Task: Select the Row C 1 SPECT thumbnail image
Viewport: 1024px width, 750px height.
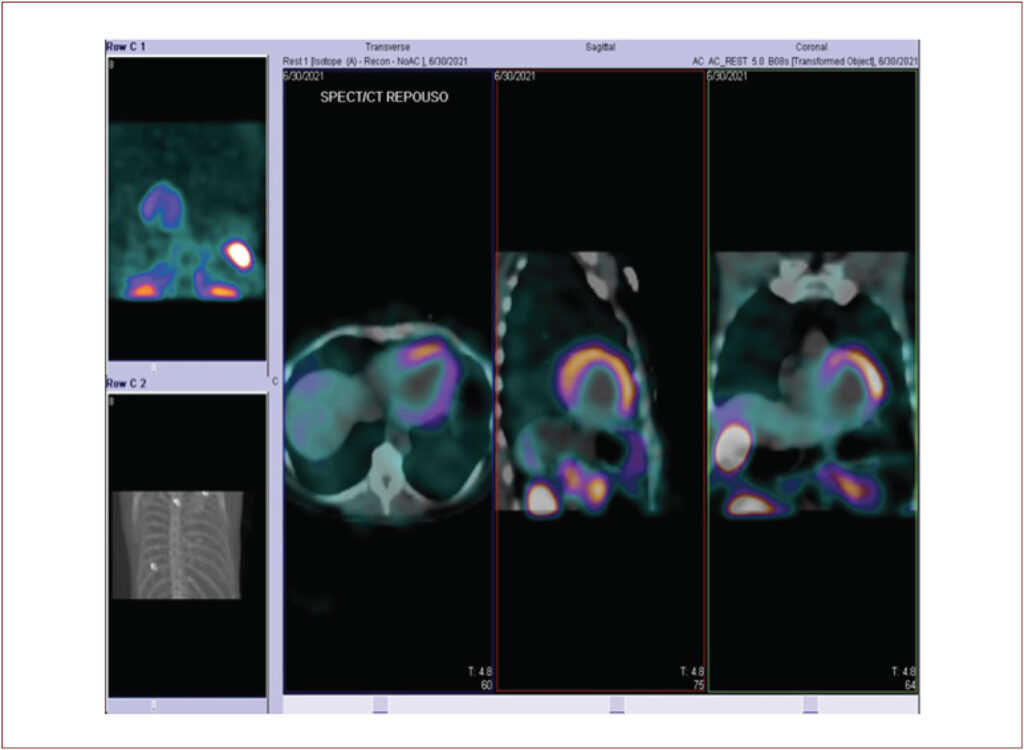Action: pyautogui.click(x=187, y=209)
